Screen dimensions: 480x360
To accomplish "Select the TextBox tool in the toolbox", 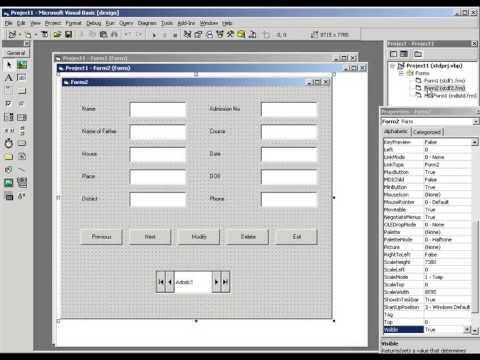I will pyautogui.click(x=22, y=78).
